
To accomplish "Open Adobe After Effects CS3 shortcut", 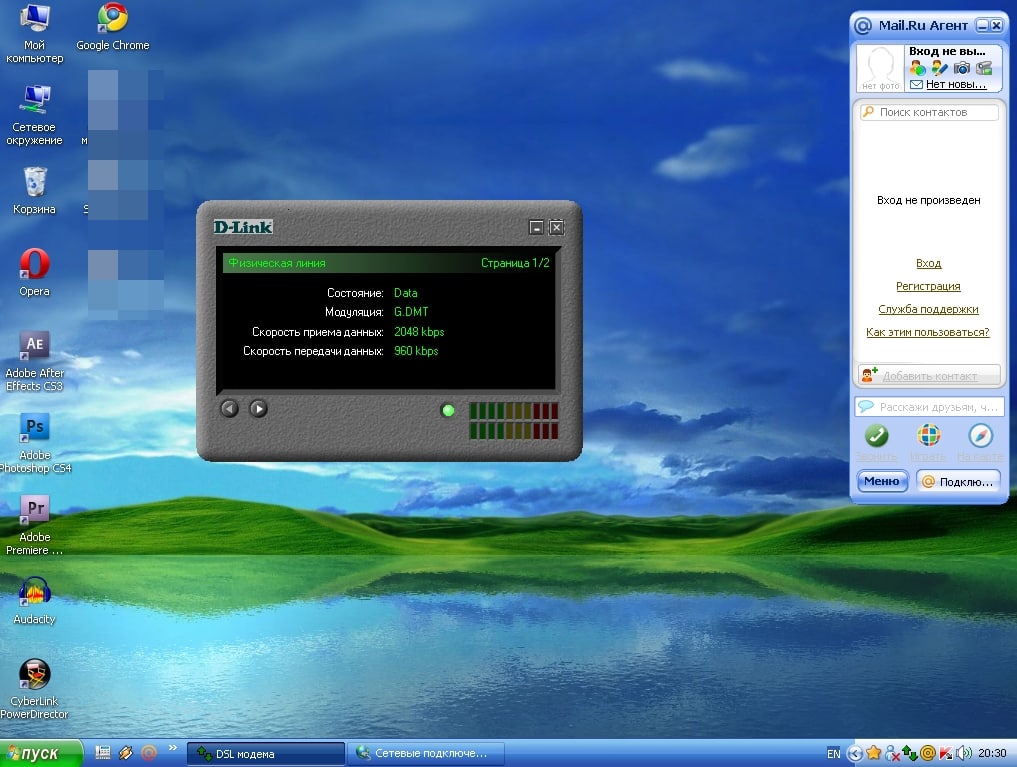I will [34, 361].
